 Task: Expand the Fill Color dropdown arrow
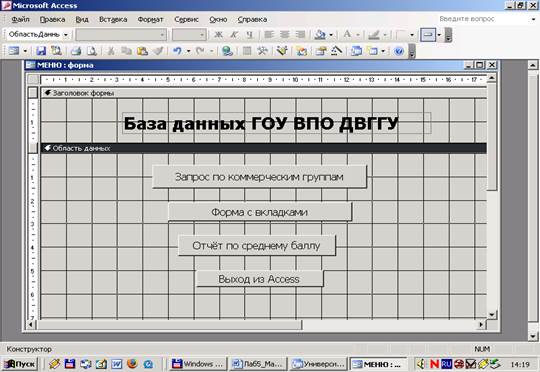[331, 35]
